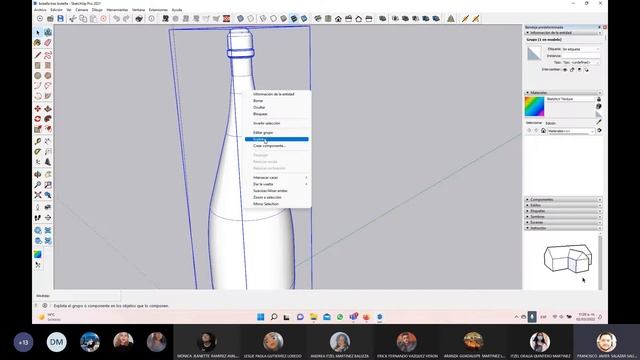
Task: Click the house Instructor illustration
Action: pos(568,258)
